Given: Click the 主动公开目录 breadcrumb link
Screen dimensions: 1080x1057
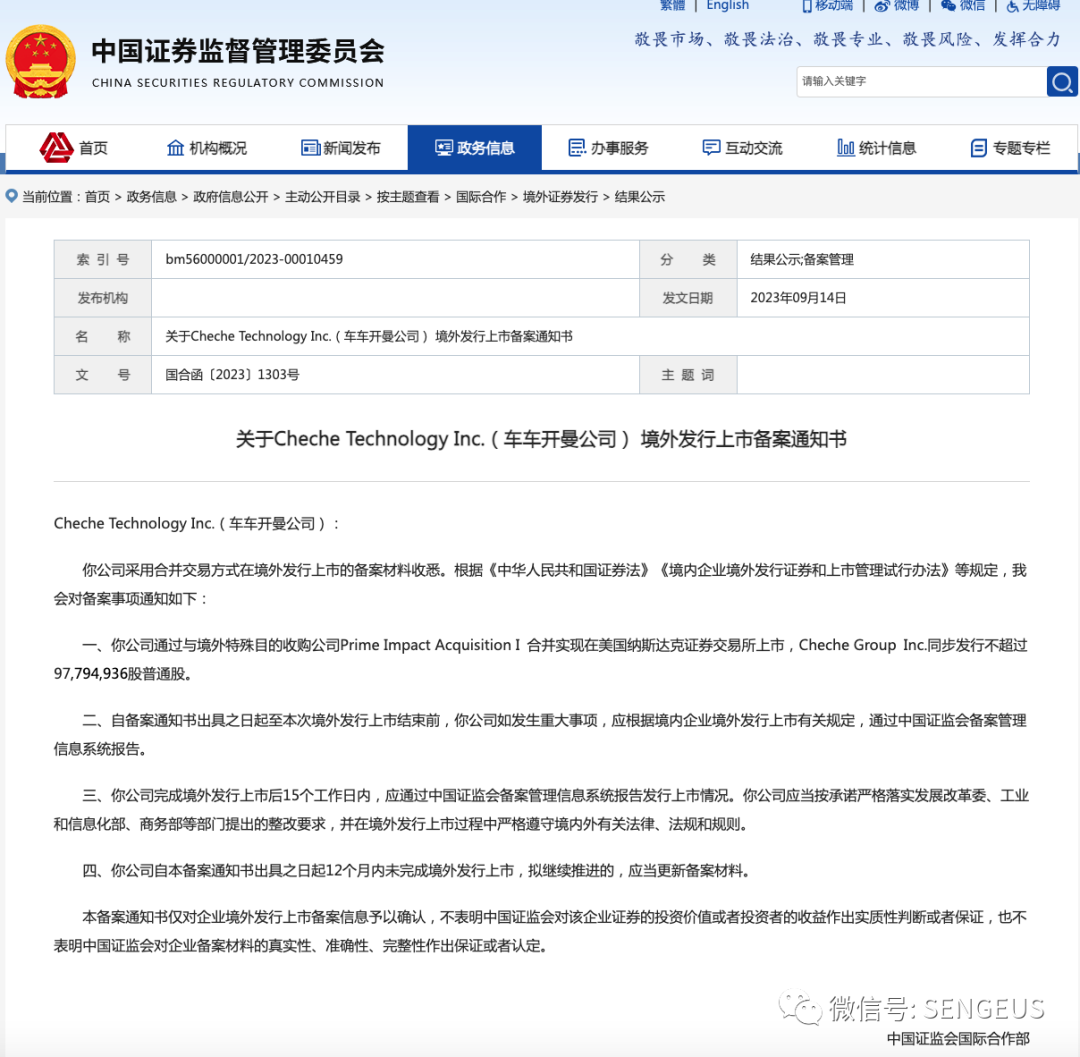Looking at the screenshot, I should 322,197.
